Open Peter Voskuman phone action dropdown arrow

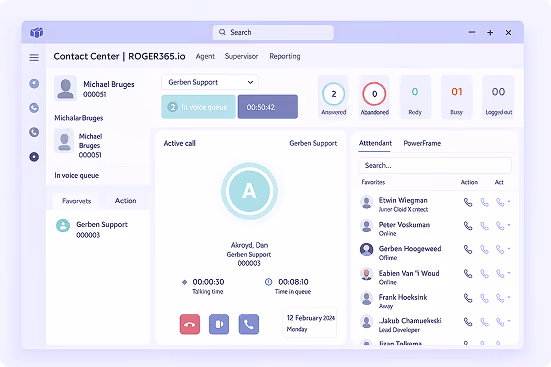click(509, 225)
